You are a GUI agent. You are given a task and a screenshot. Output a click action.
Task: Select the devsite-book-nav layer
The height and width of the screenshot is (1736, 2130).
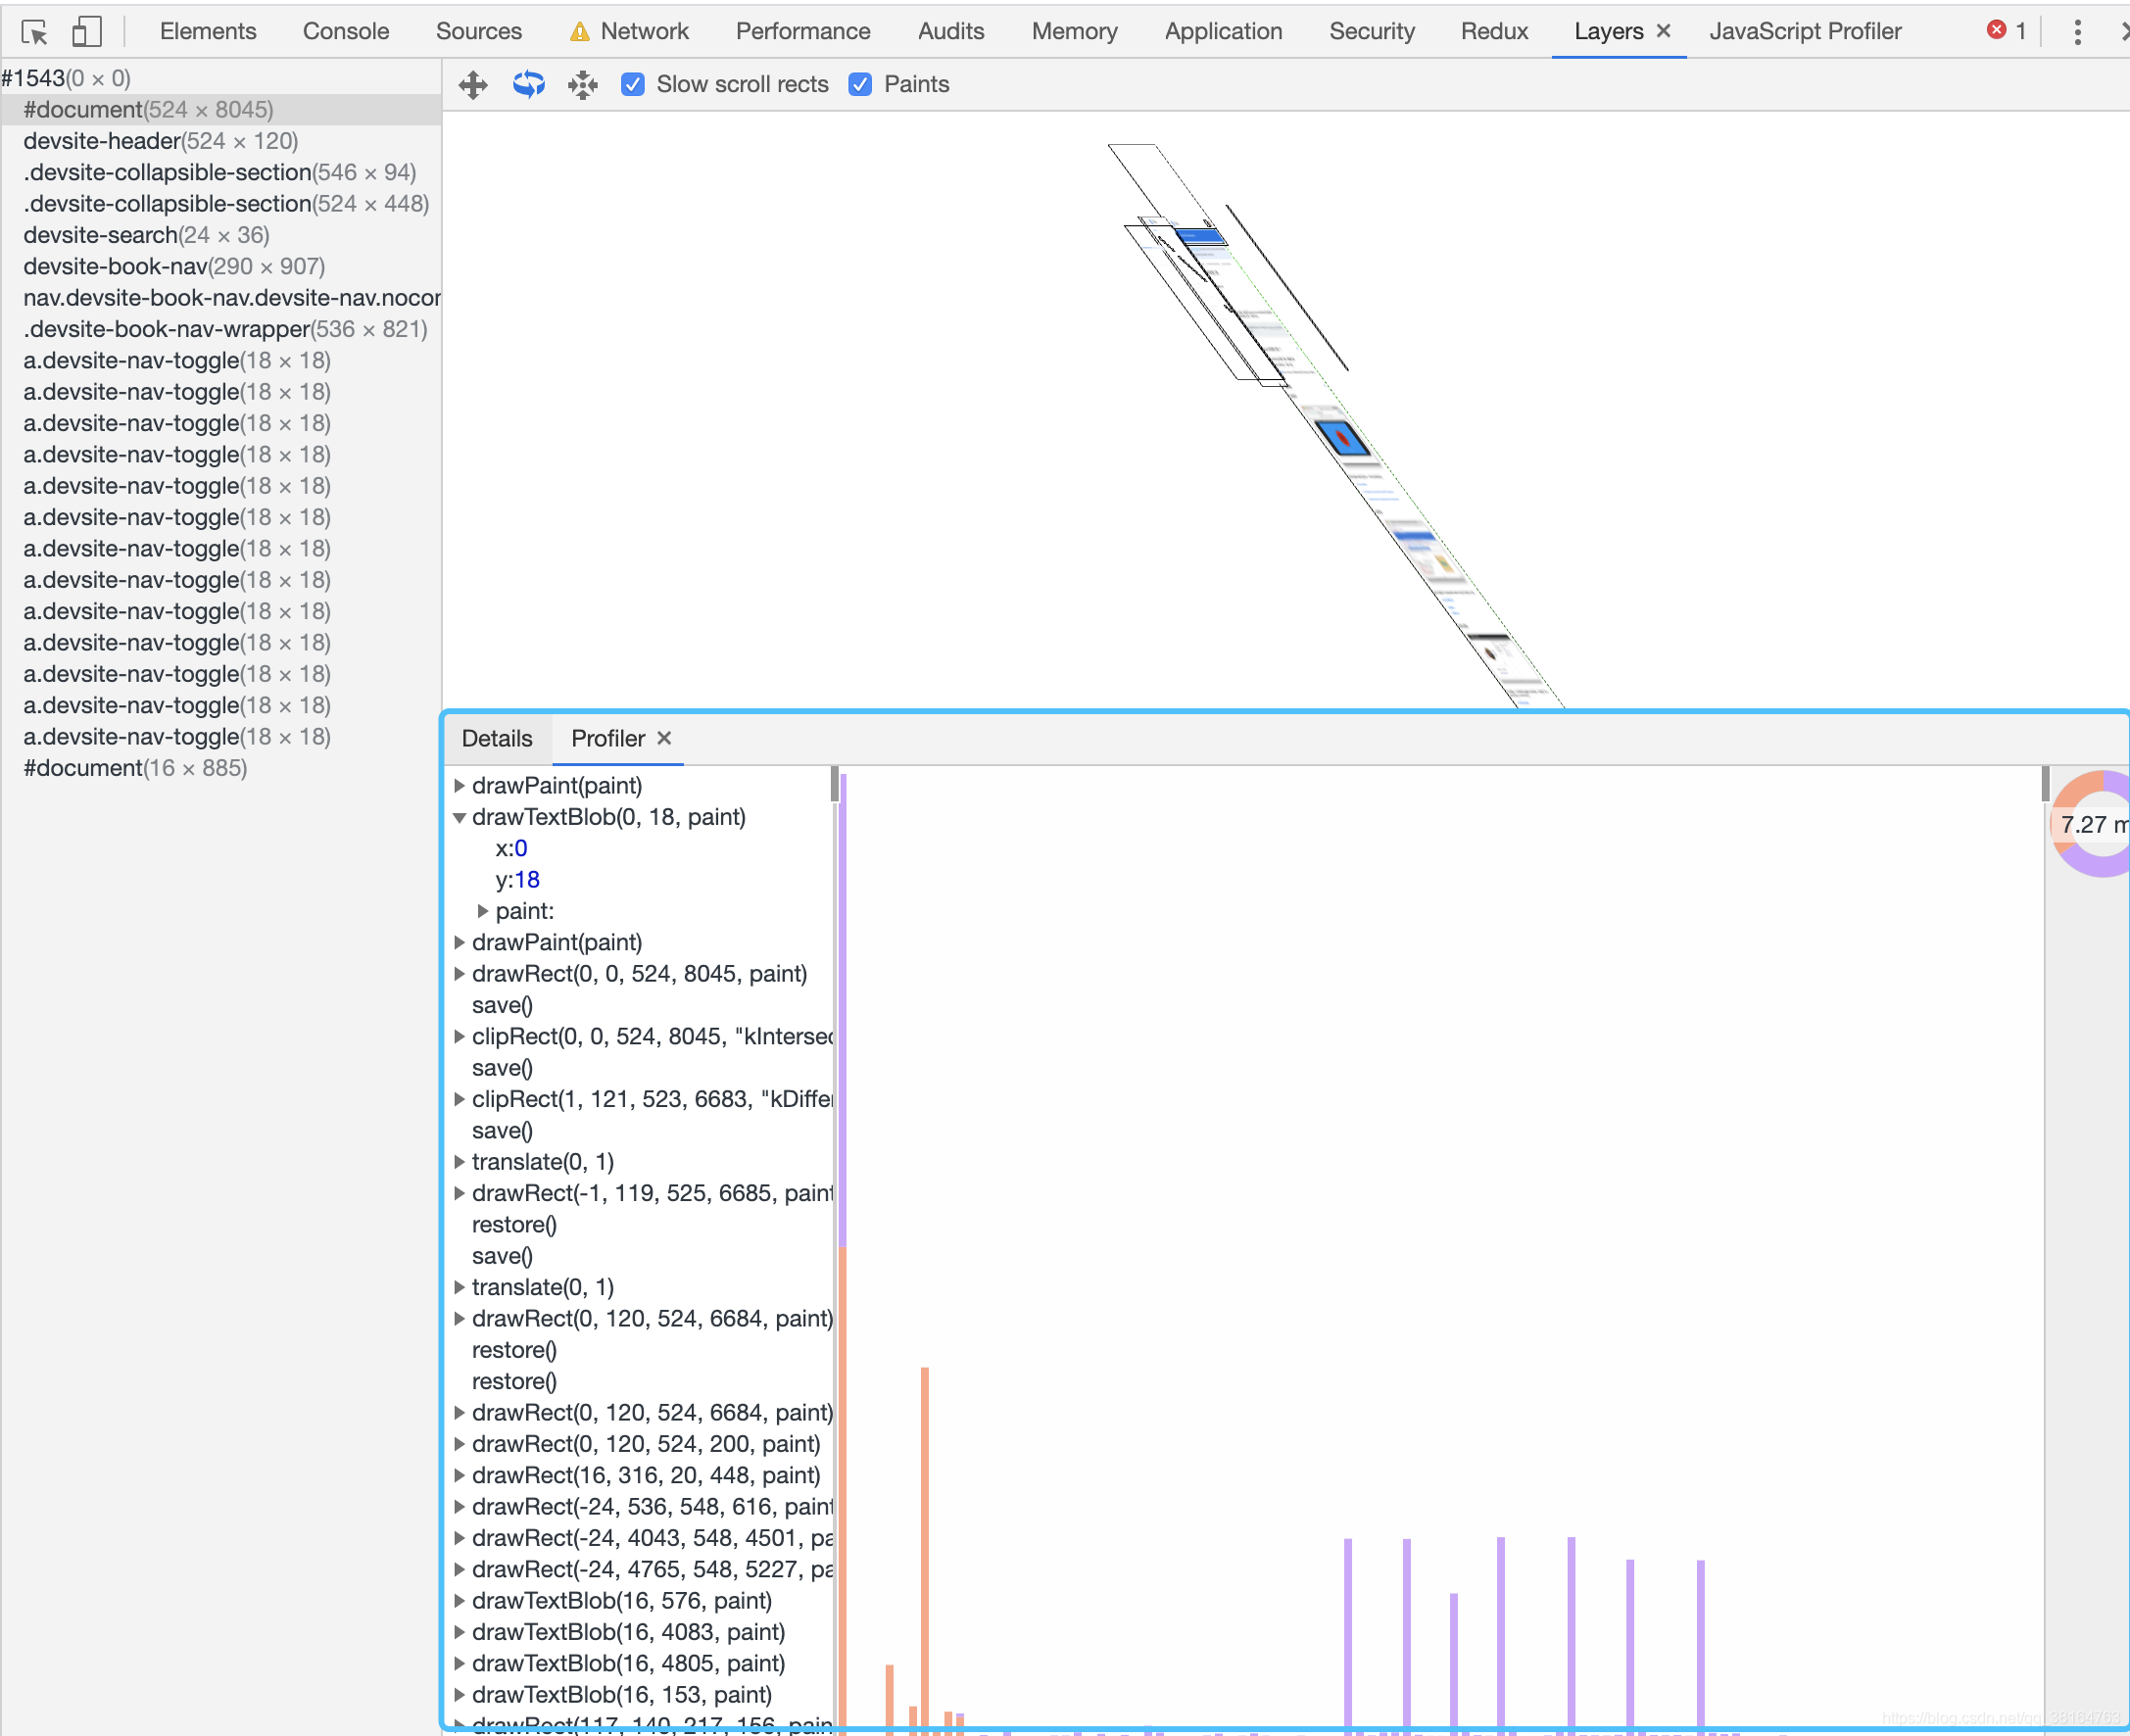pos(174,266)
